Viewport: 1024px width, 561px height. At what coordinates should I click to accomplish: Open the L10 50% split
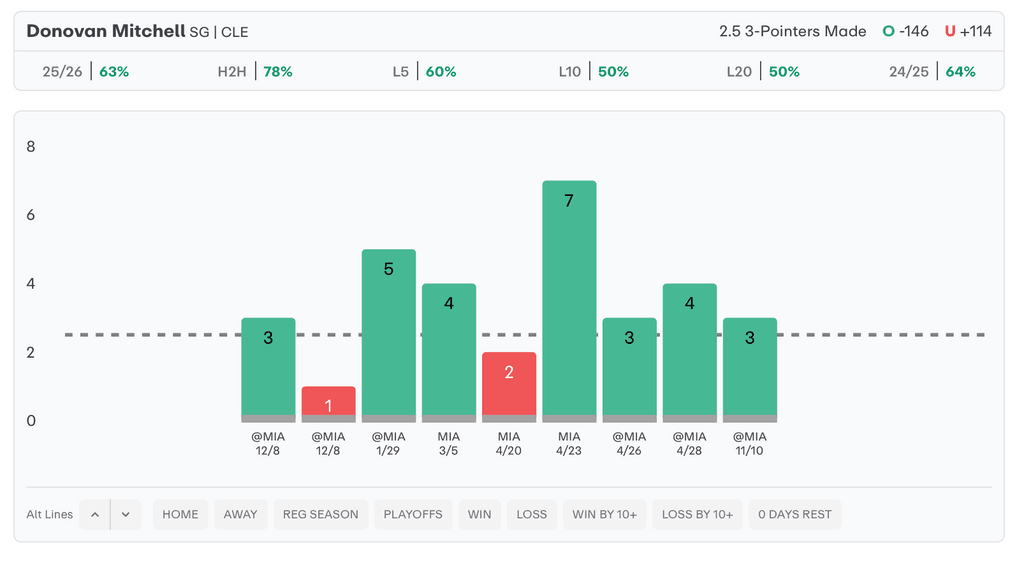(593, 72)
